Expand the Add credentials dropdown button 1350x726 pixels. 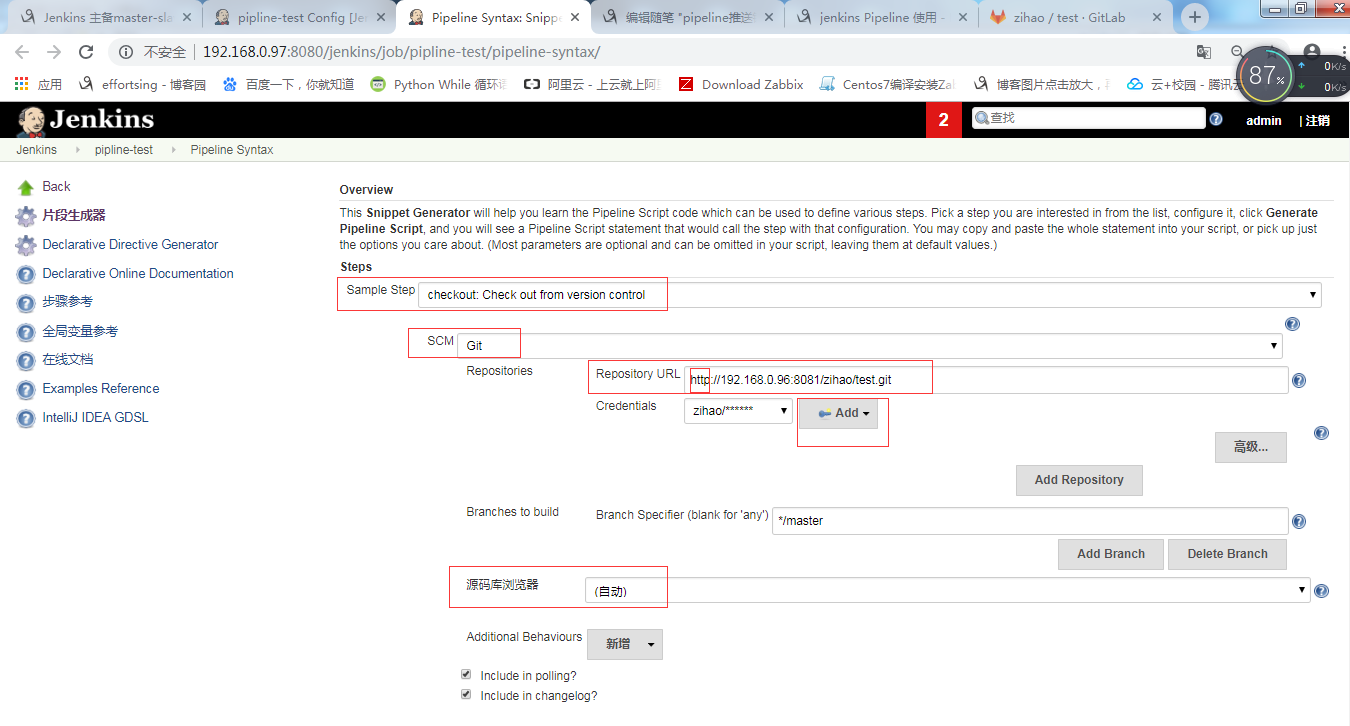click(x=838, y=413)
